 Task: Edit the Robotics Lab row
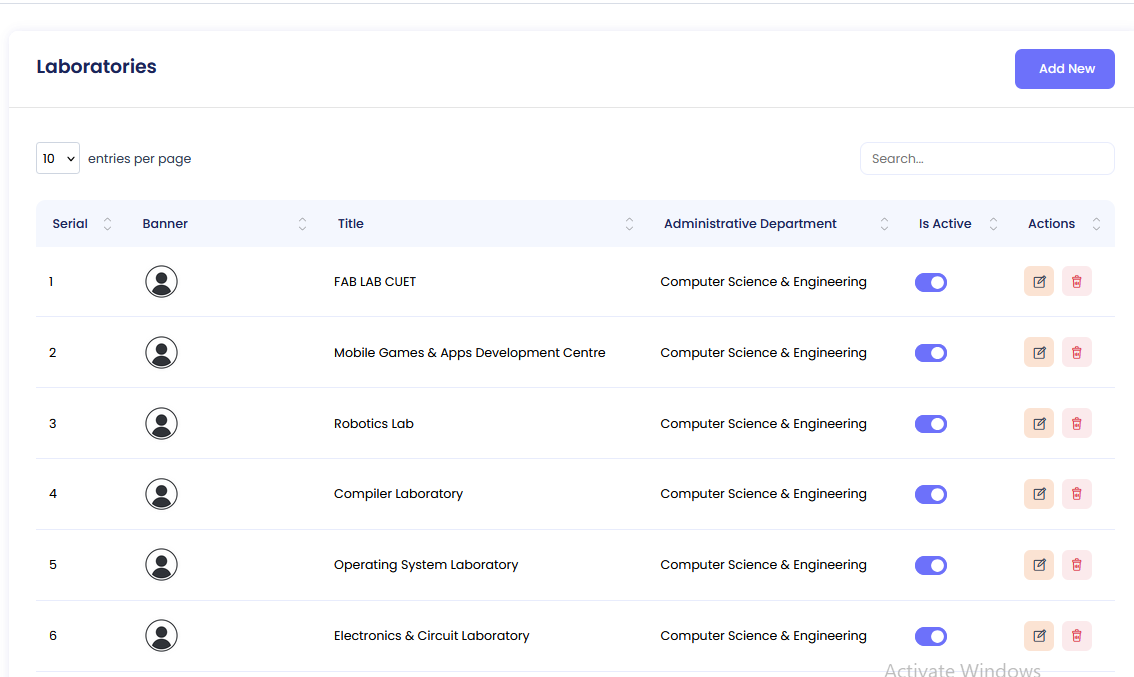click(1039, 423)
